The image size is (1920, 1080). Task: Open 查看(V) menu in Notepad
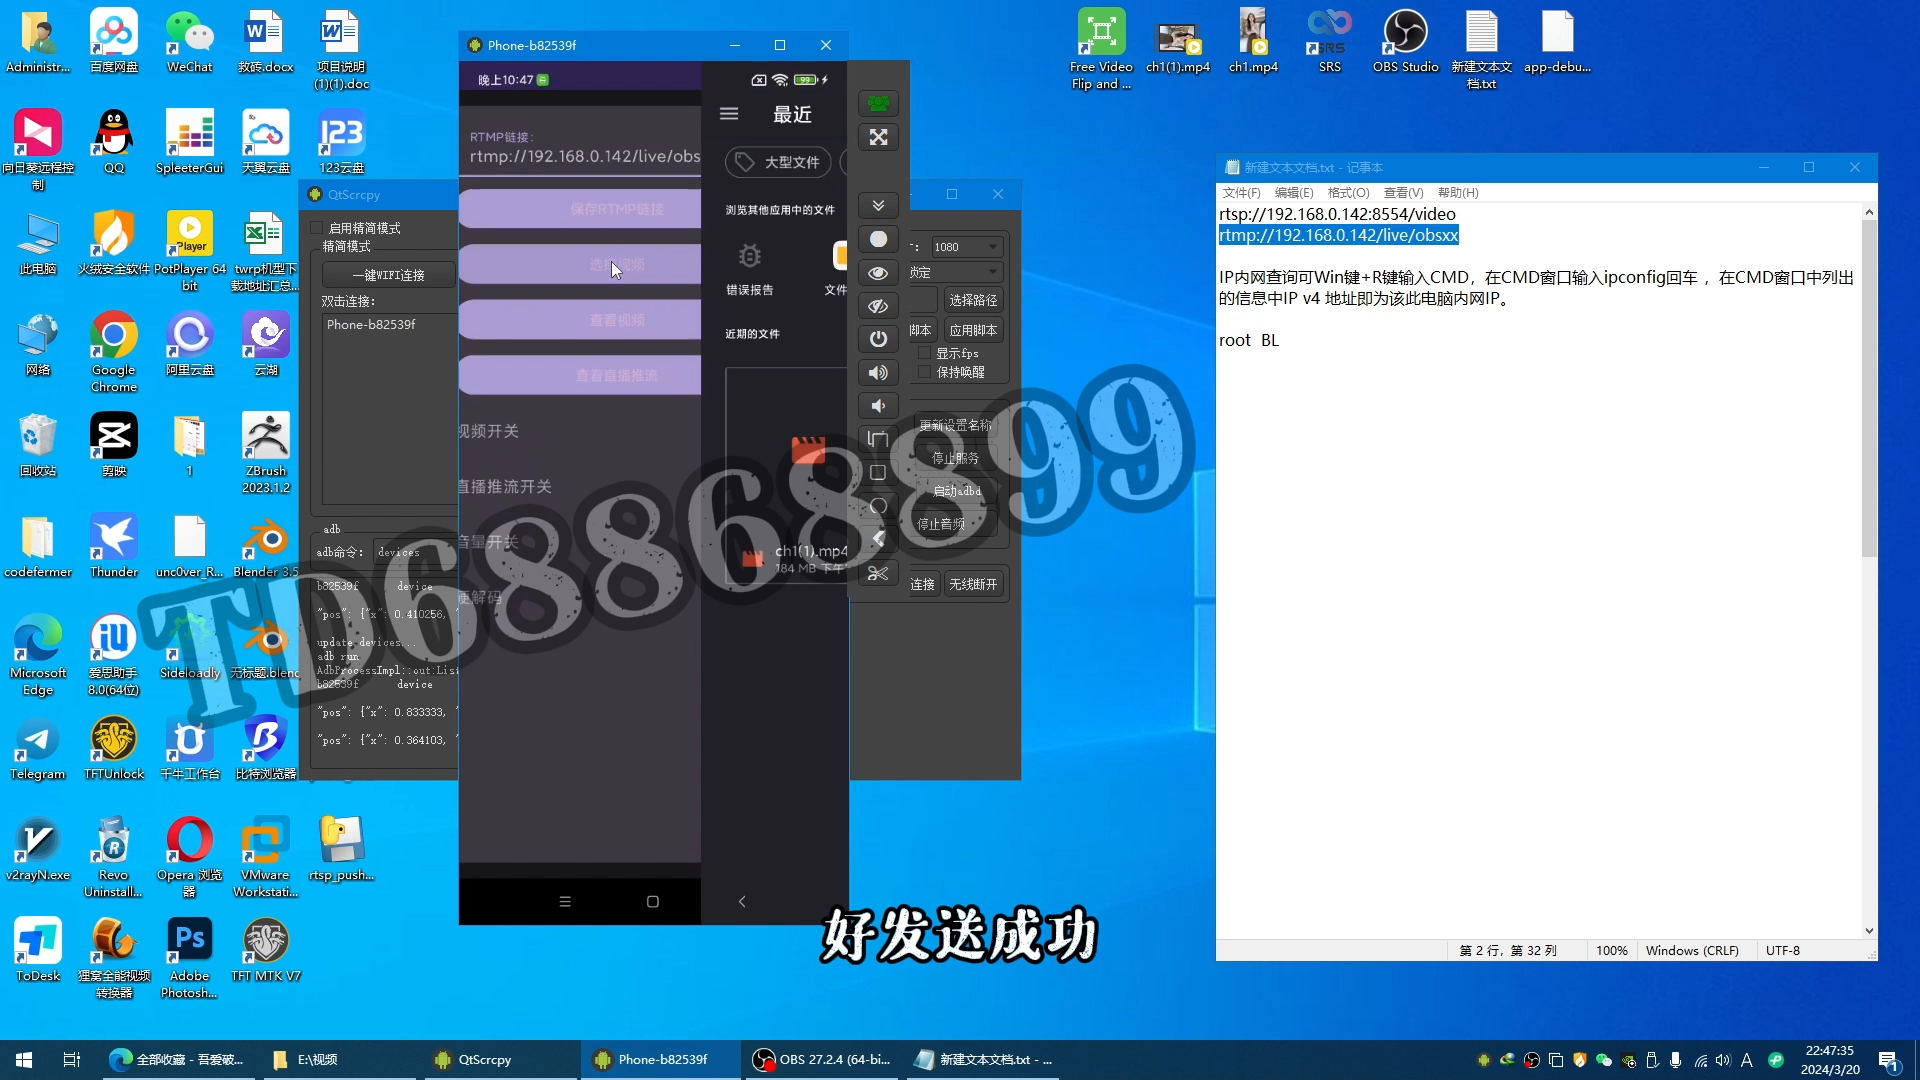pyautogui.click(x=1403, y=193)
